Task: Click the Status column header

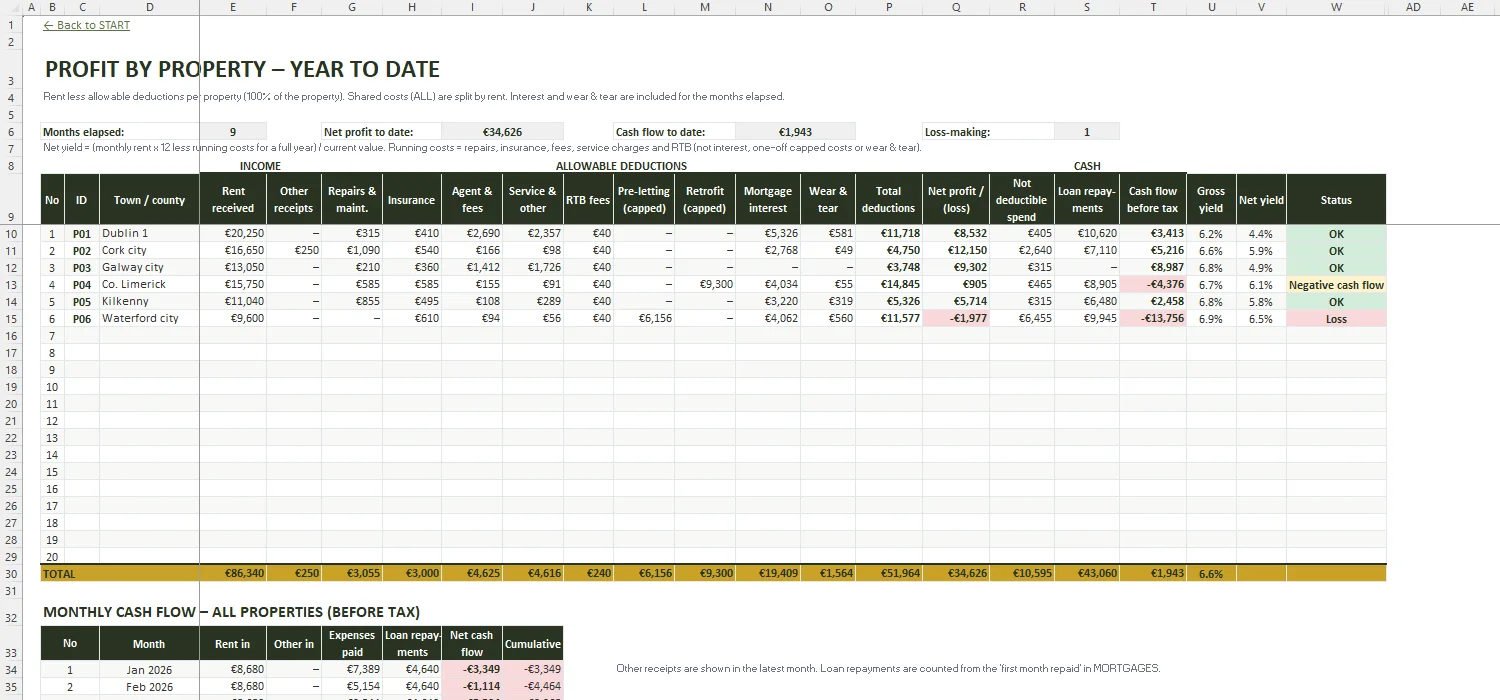Action: pos(1336,200)
